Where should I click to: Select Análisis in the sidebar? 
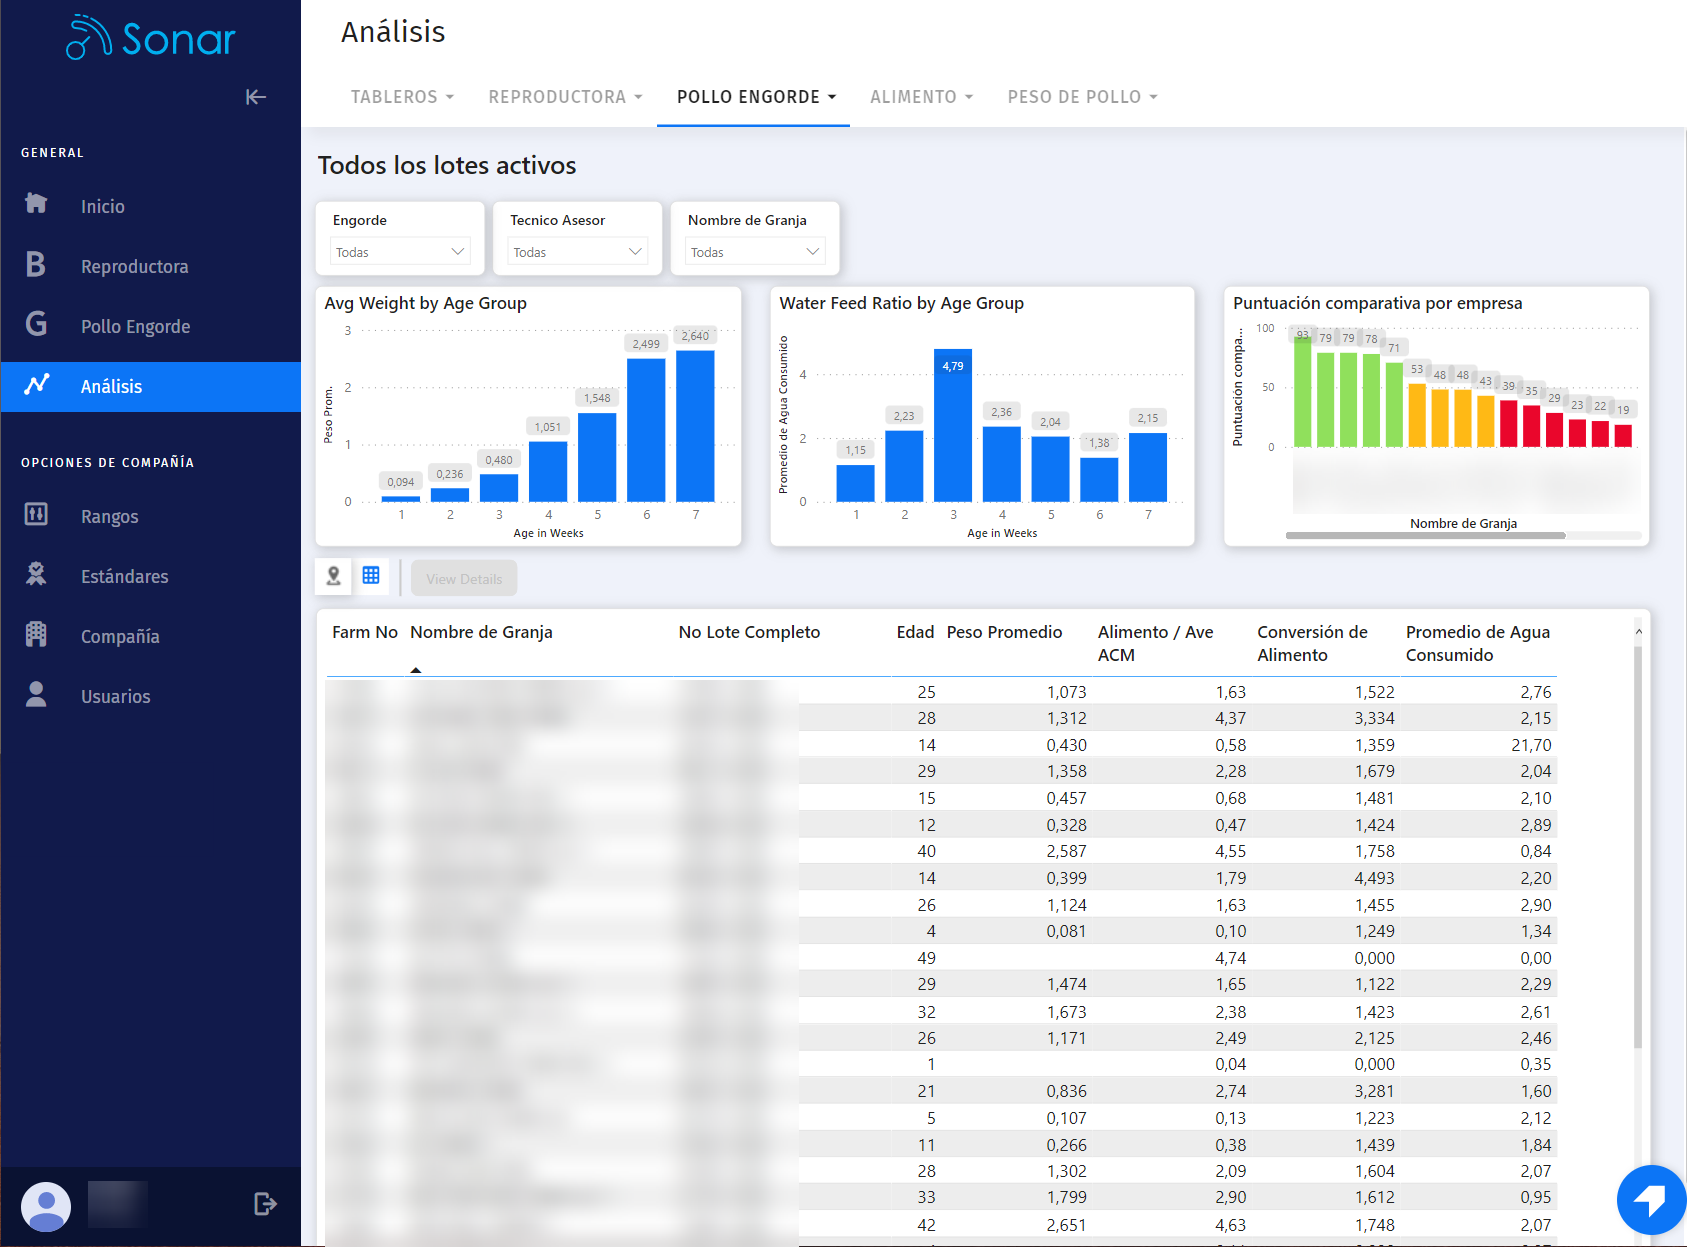point(150,386)
